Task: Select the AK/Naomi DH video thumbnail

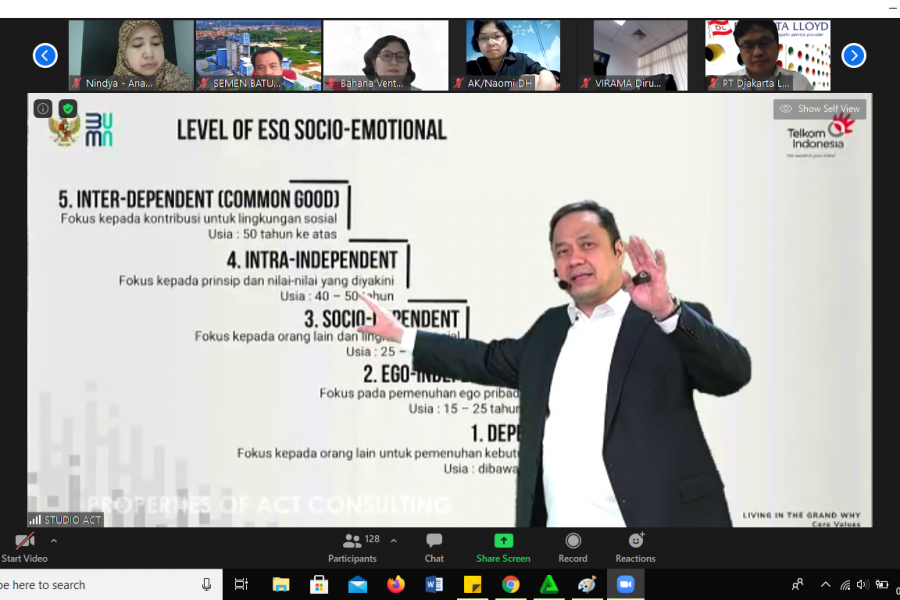Action: [513, 55]
